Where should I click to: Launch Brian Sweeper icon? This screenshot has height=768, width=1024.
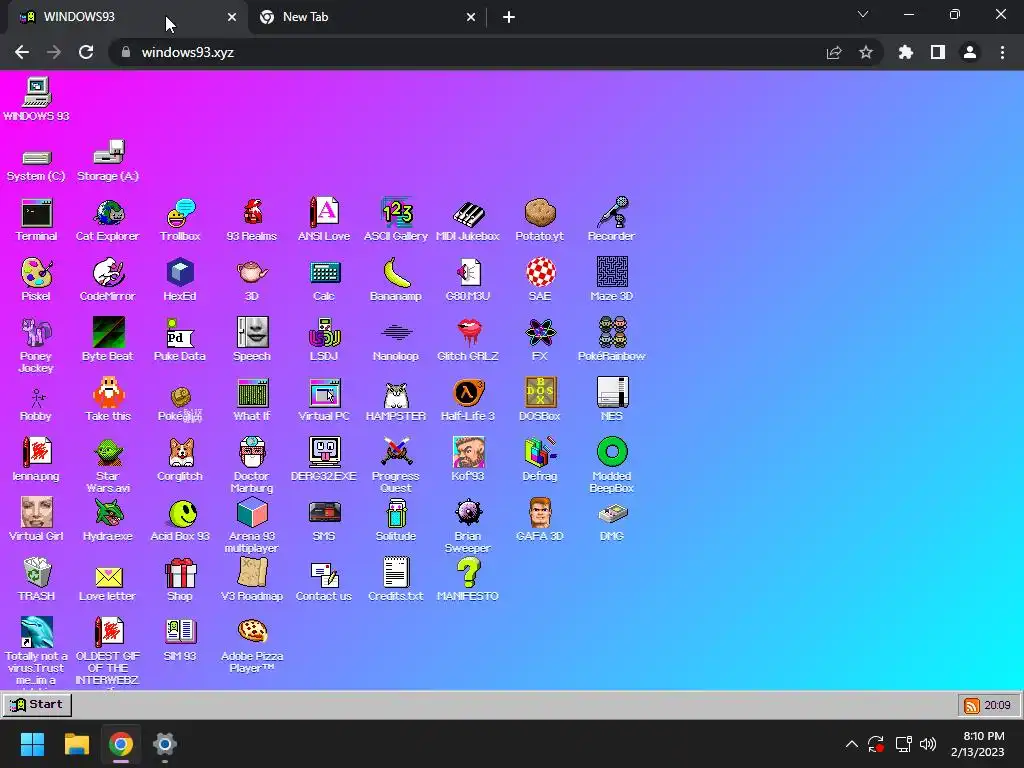[468, 526]
